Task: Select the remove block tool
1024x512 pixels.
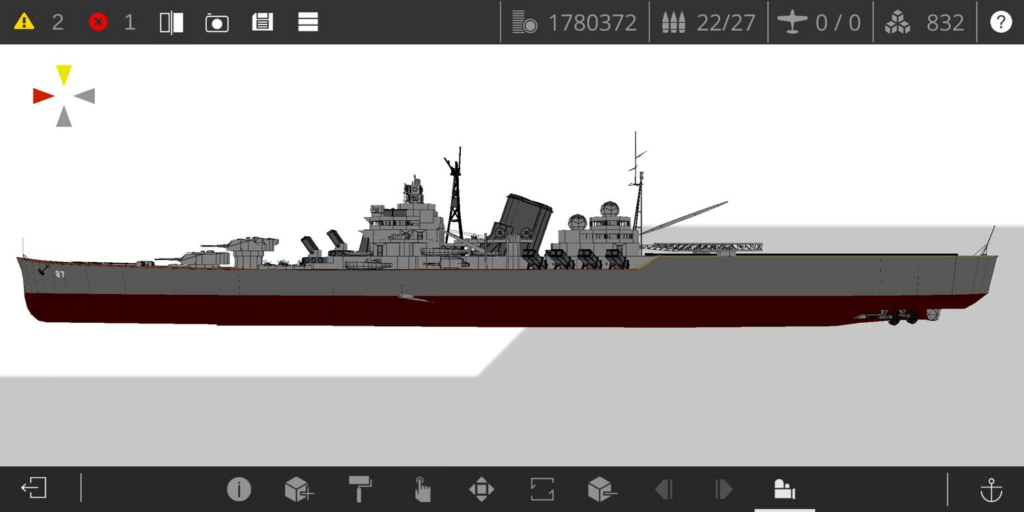Action: tap(601, 489)
